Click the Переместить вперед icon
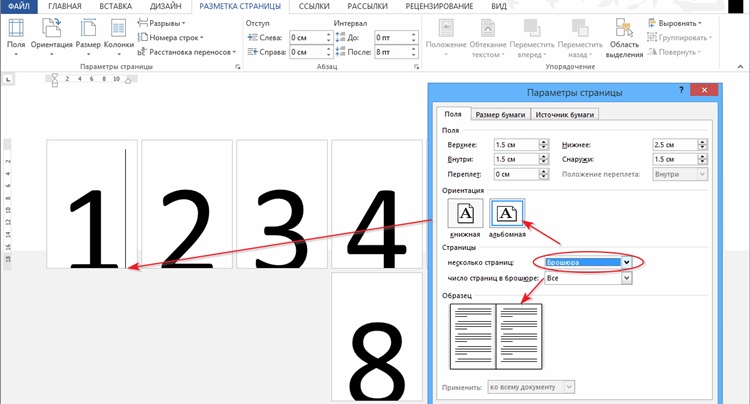The height and width of the screenshot is (404, 750). tap(531, 38)
